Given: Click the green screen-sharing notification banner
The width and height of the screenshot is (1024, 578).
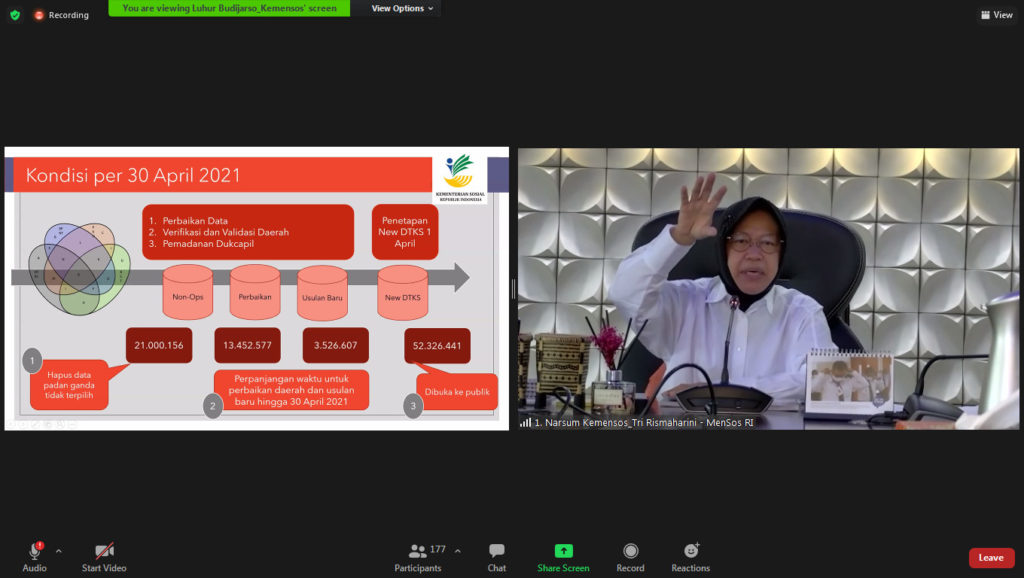Looking at the screenshot, I should [229, 8].
